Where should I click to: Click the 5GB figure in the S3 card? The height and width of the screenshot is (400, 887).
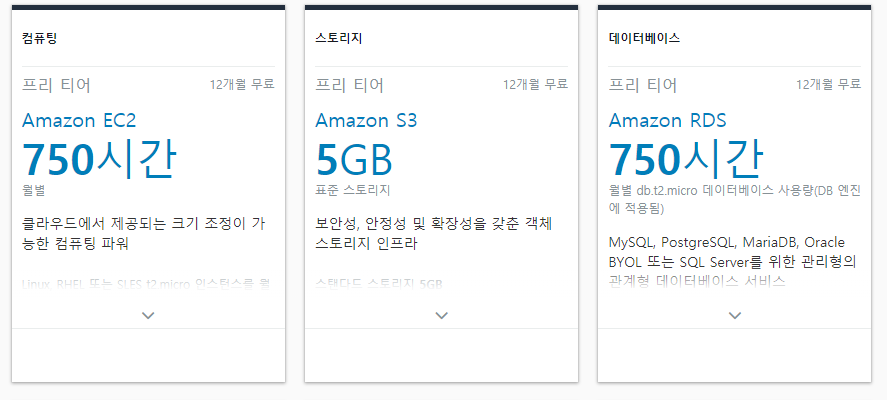point(354,160)
